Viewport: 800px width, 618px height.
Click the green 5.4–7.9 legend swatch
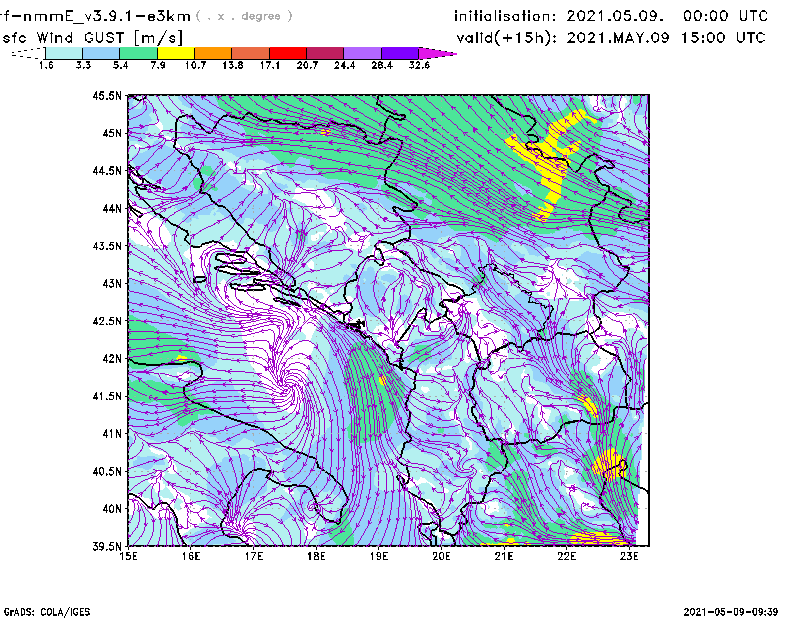[138, 53]
